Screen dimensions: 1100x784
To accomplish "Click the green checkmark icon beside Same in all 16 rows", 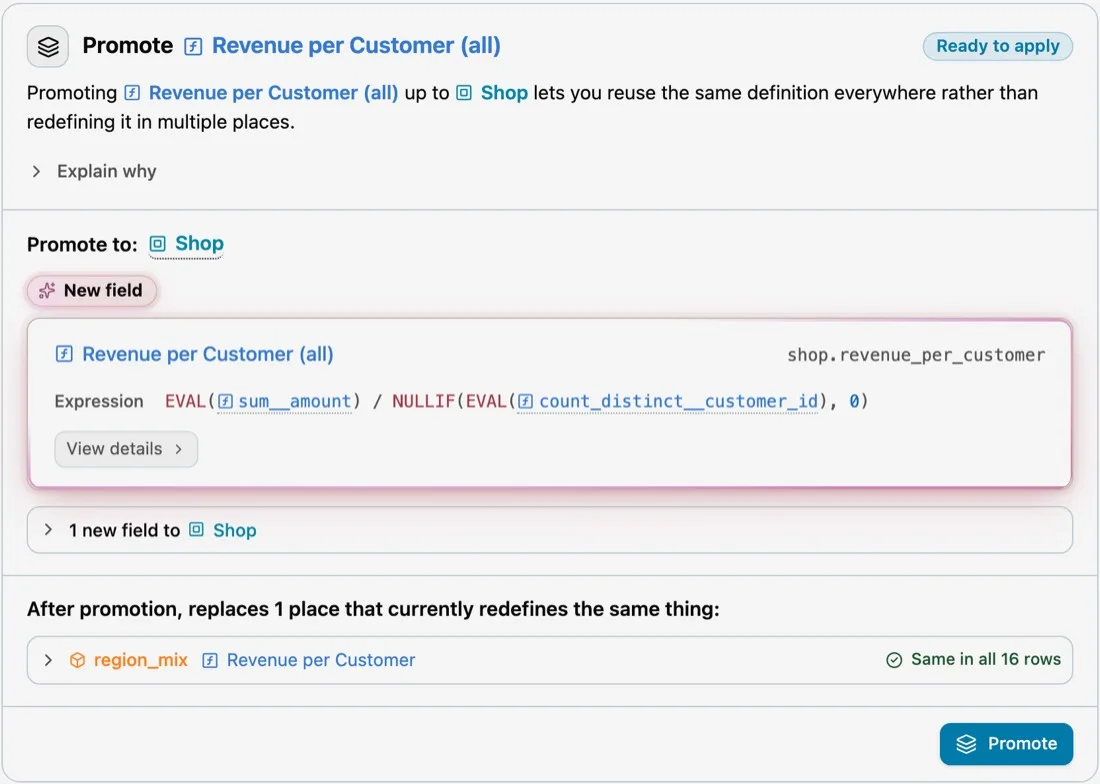I will click(894, 660).
